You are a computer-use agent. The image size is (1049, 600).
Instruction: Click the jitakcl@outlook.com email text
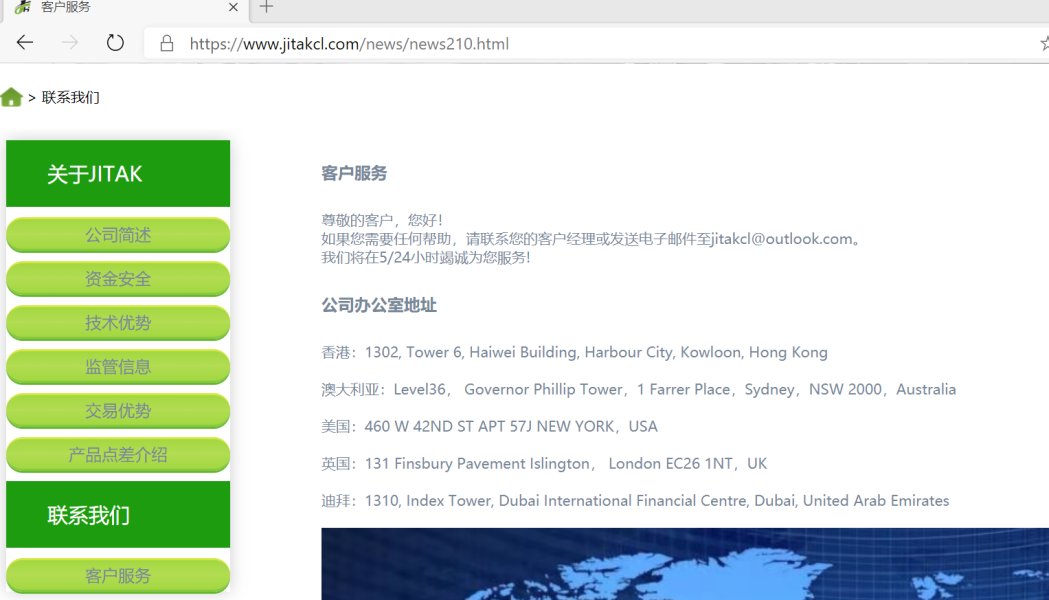[x=781, y=239]
